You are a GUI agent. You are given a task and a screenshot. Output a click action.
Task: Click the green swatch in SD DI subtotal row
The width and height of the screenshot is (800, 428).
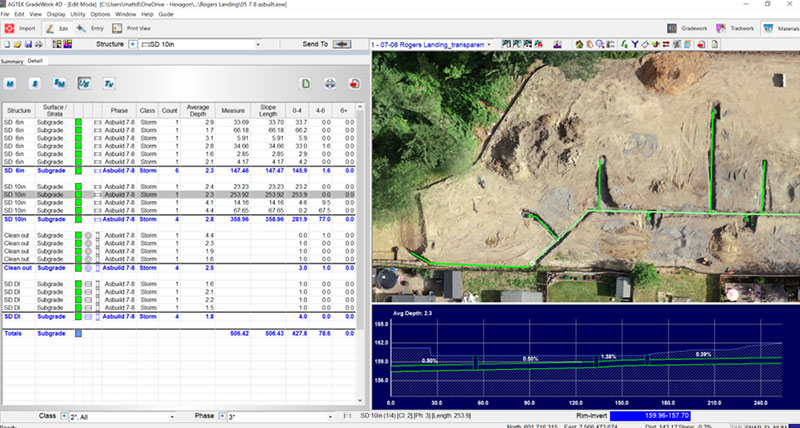pyautogui.click(x=78, y=316)
